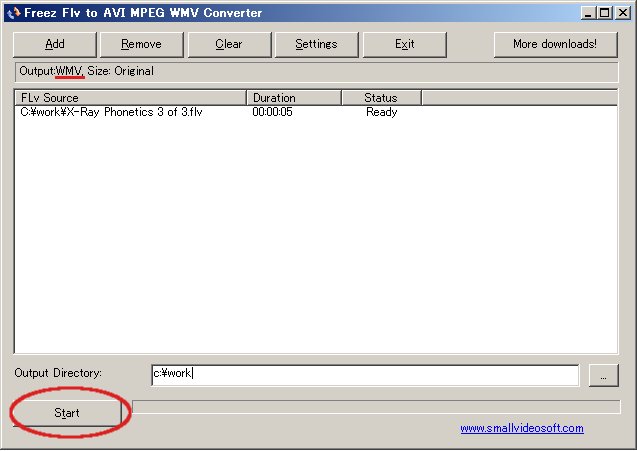
Task: Click the Status column header
Action: tap(381, 98)
